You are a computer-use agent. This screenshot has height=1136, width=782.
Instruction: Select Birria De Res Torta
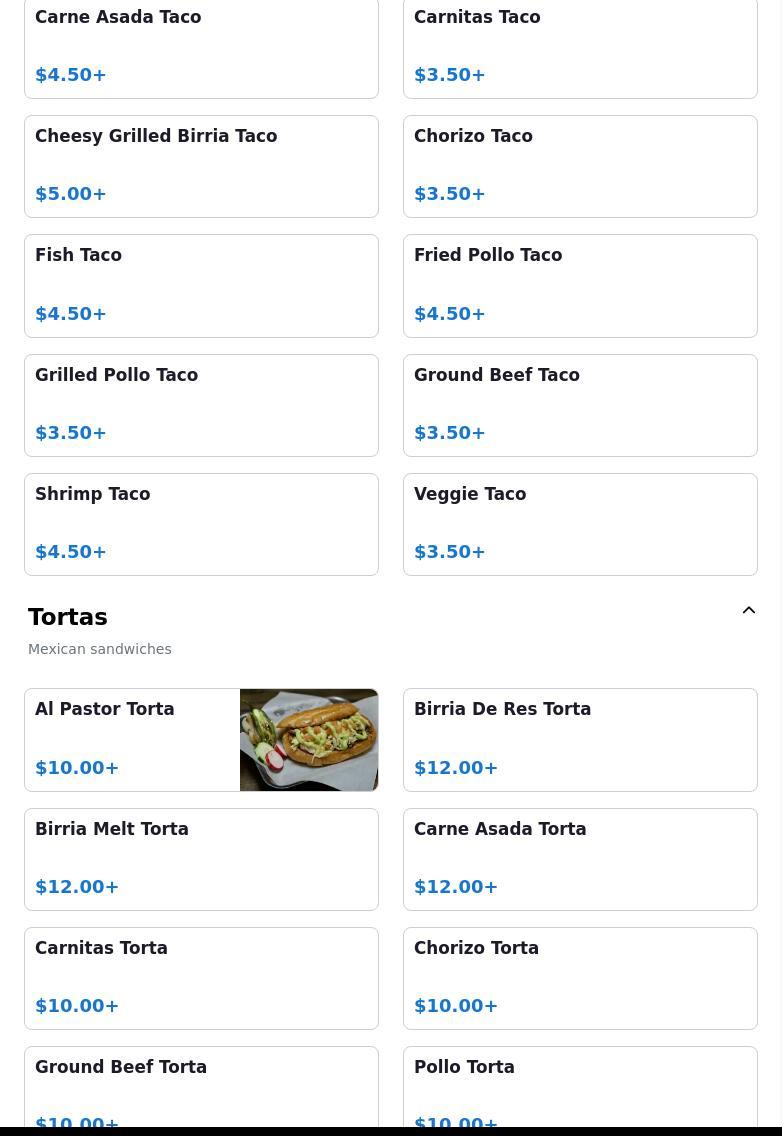[580, 740]
